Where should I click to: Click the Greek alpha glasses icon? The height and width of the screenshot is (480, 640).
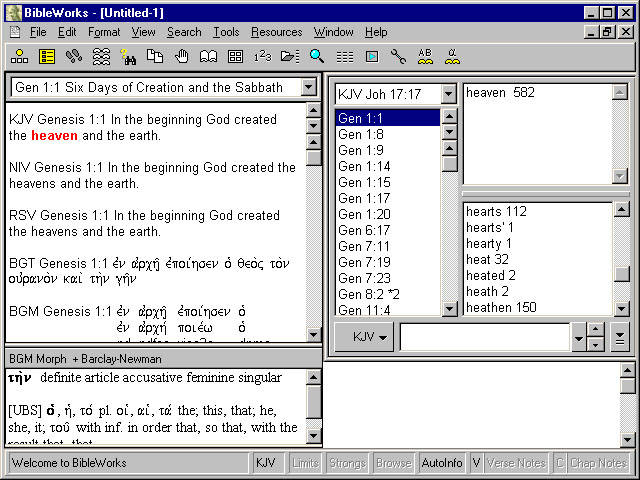pyautogui.click(x=452, y=56)
